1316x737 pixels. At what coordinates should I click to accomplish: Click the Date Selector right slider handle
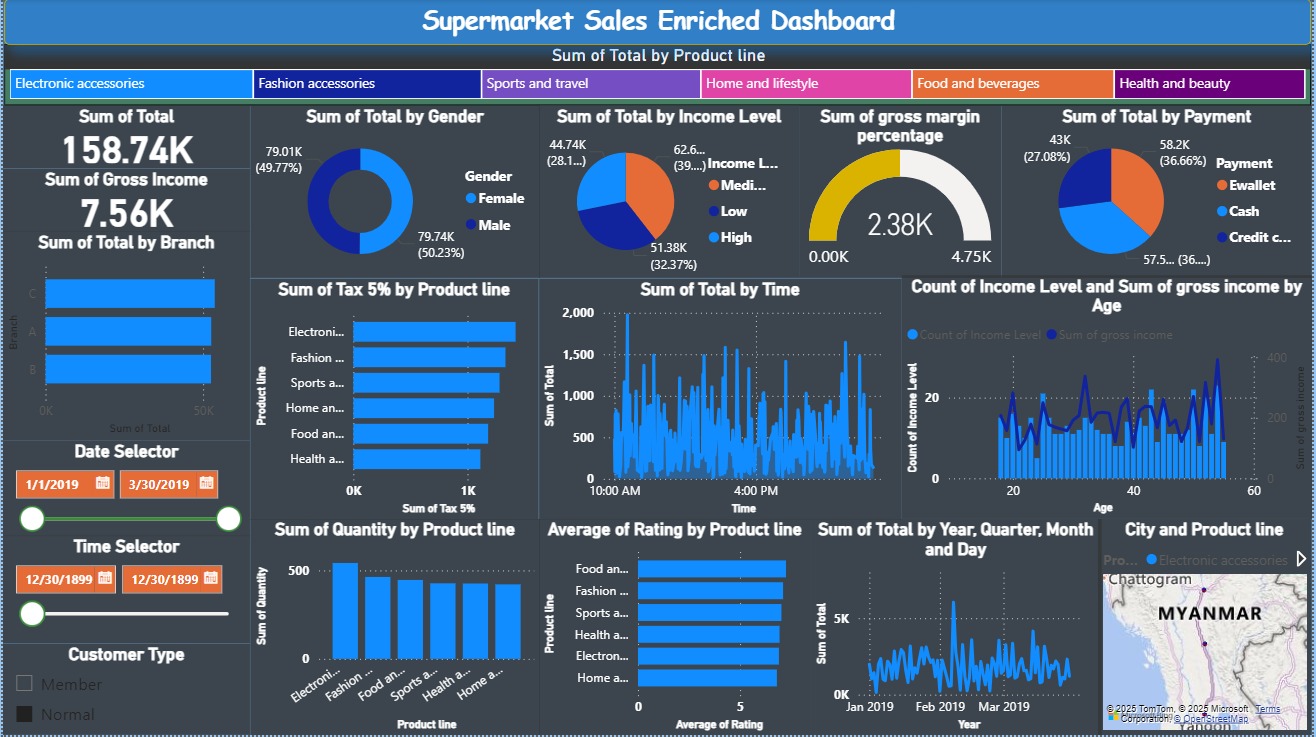(229, 518)
